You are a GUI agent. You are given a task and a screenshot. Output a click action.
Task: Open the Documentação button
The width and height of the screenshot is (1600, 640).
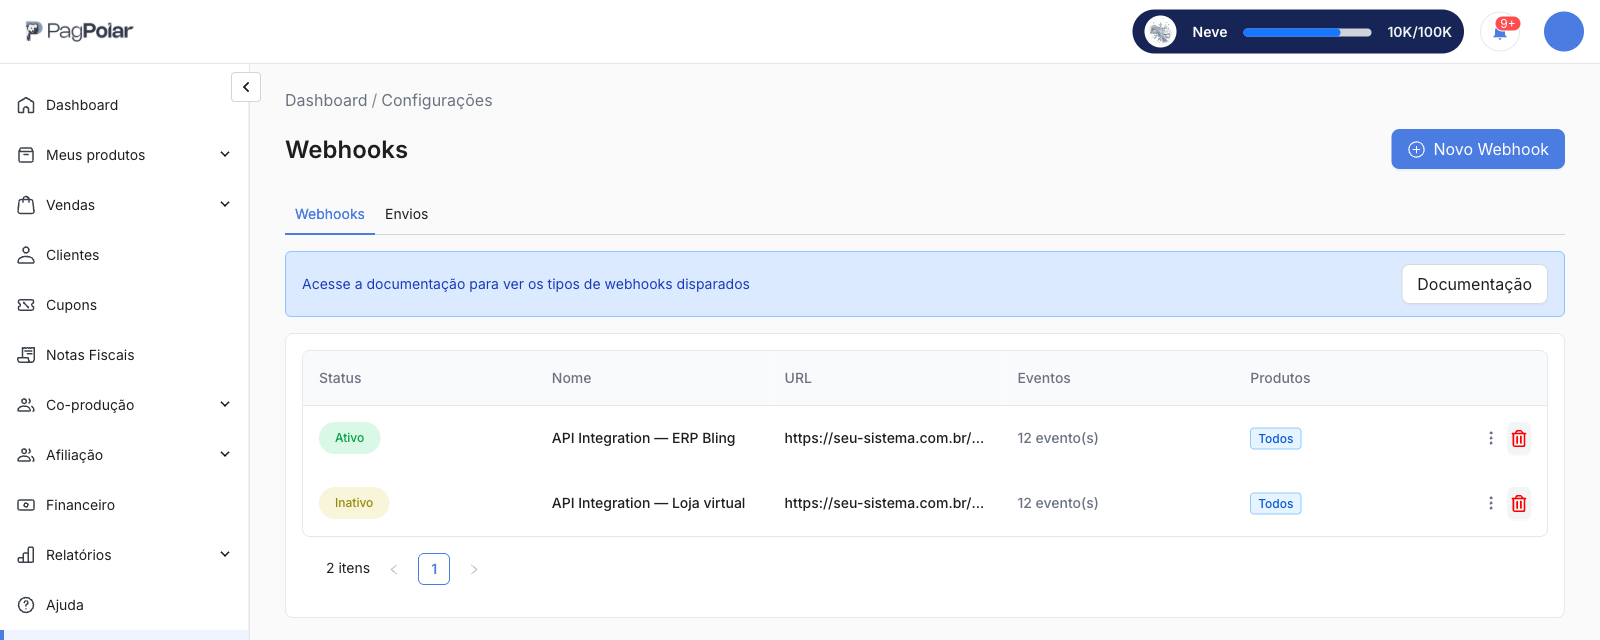(x=1474, y=284)
